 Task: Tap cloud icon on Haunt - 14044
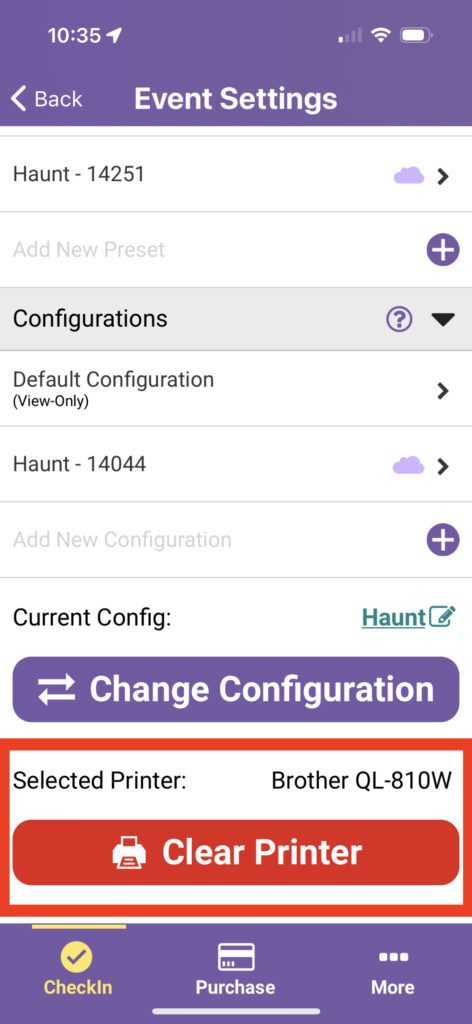tap(409, 465)
